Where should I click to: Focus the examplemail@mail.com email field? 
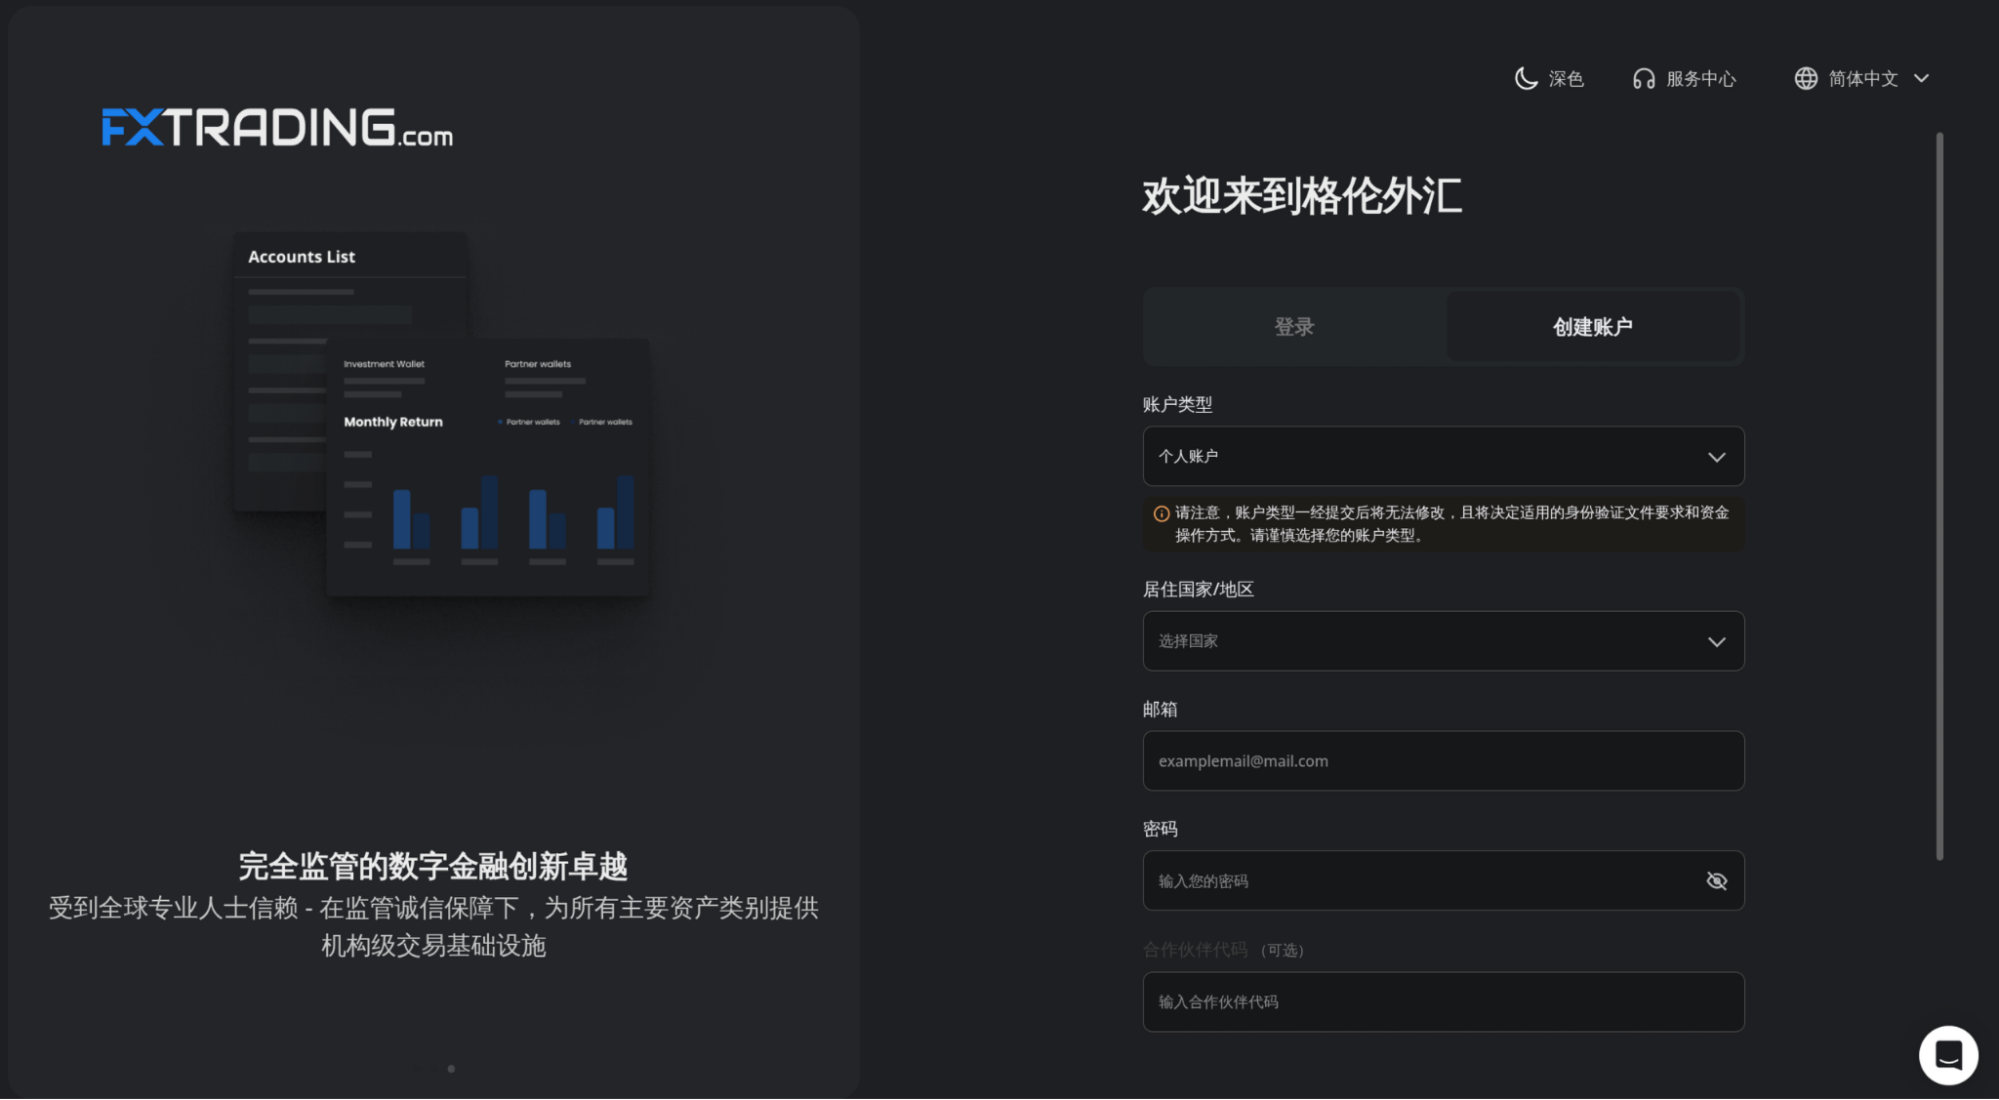click(x=1443, y=761)
